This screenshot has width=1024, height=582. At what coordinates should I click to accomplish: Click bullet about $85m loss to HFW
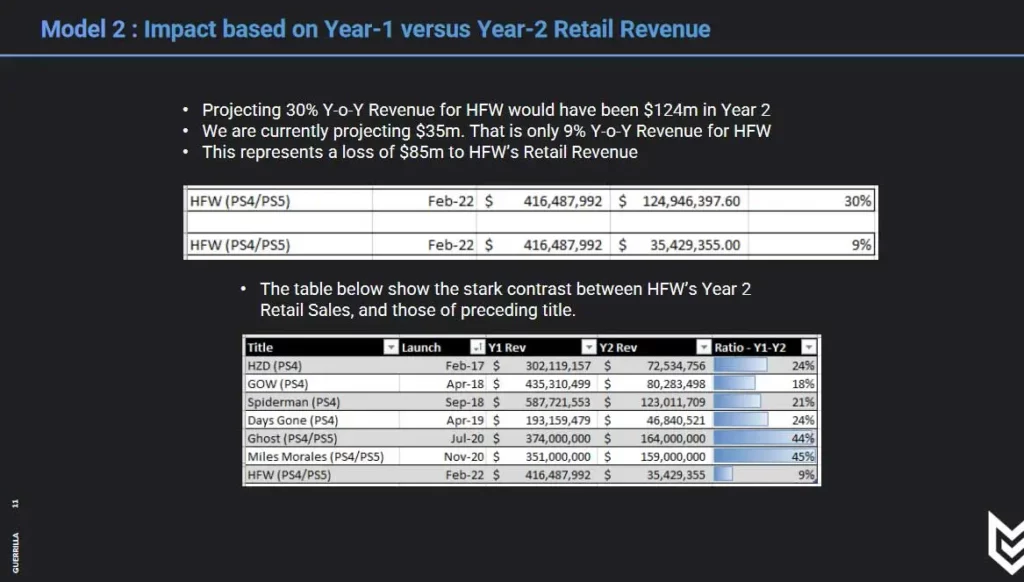pyautogui.click(x=419, y=152)
